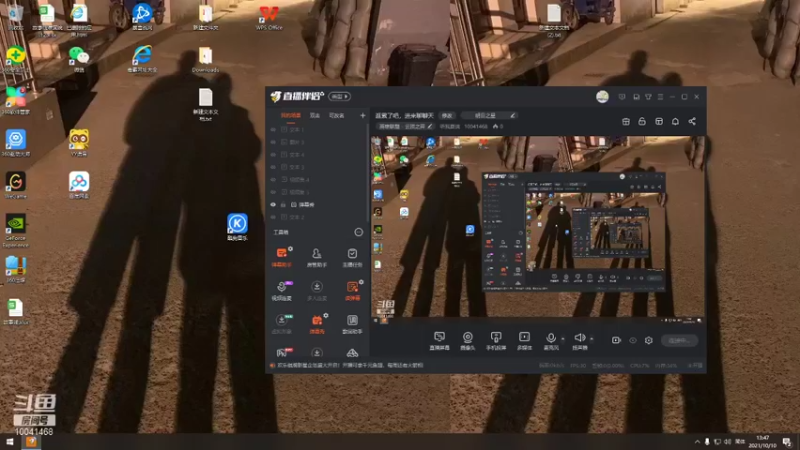Click the 扬声器 speaker icon

coord(579,338)
